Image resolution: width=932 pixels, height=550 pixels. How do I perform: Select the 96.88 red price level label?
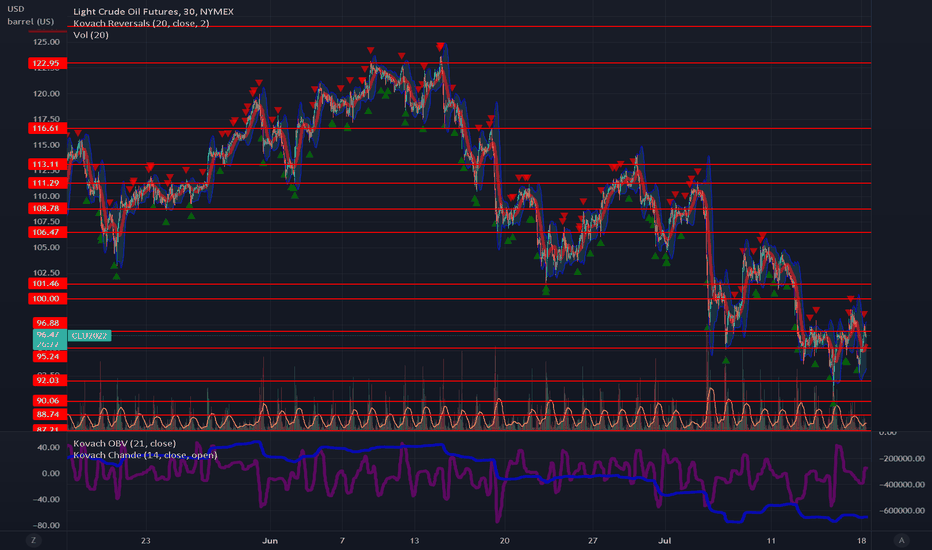click(x=49, y=323)
